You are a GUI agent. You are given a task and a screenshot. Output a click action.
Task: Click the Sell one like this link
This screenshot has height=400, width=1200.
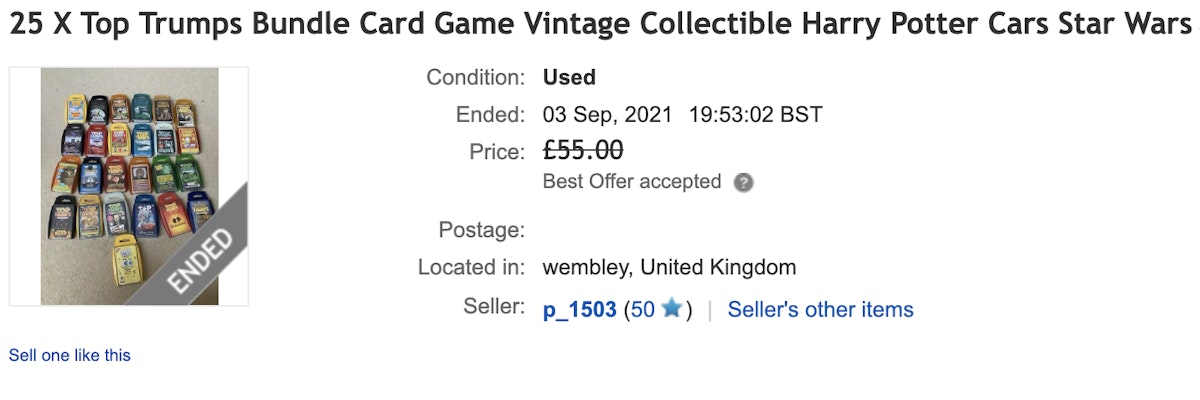pos(70,355)
